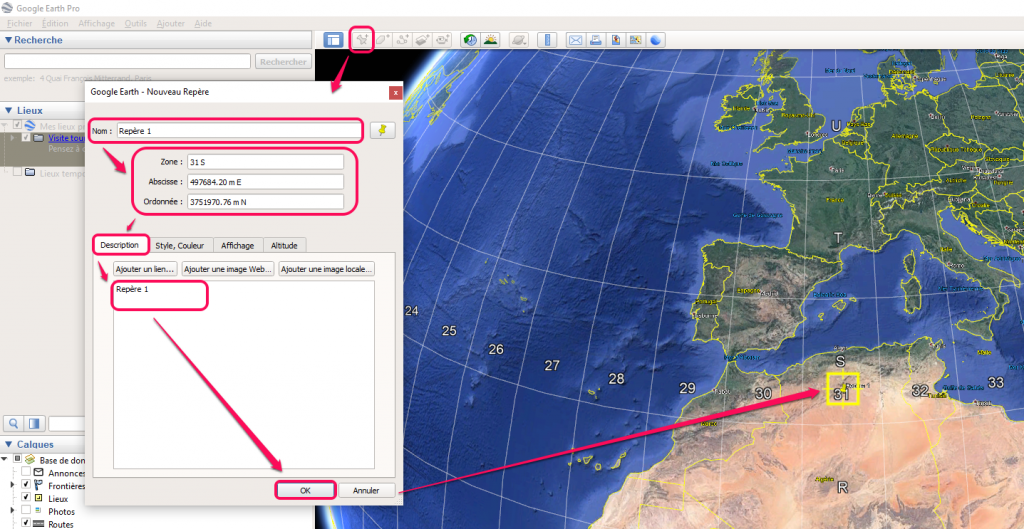Uncheck the Routes layer checkbox
This screenshot has height=529, width=1024.
[26, 524]
